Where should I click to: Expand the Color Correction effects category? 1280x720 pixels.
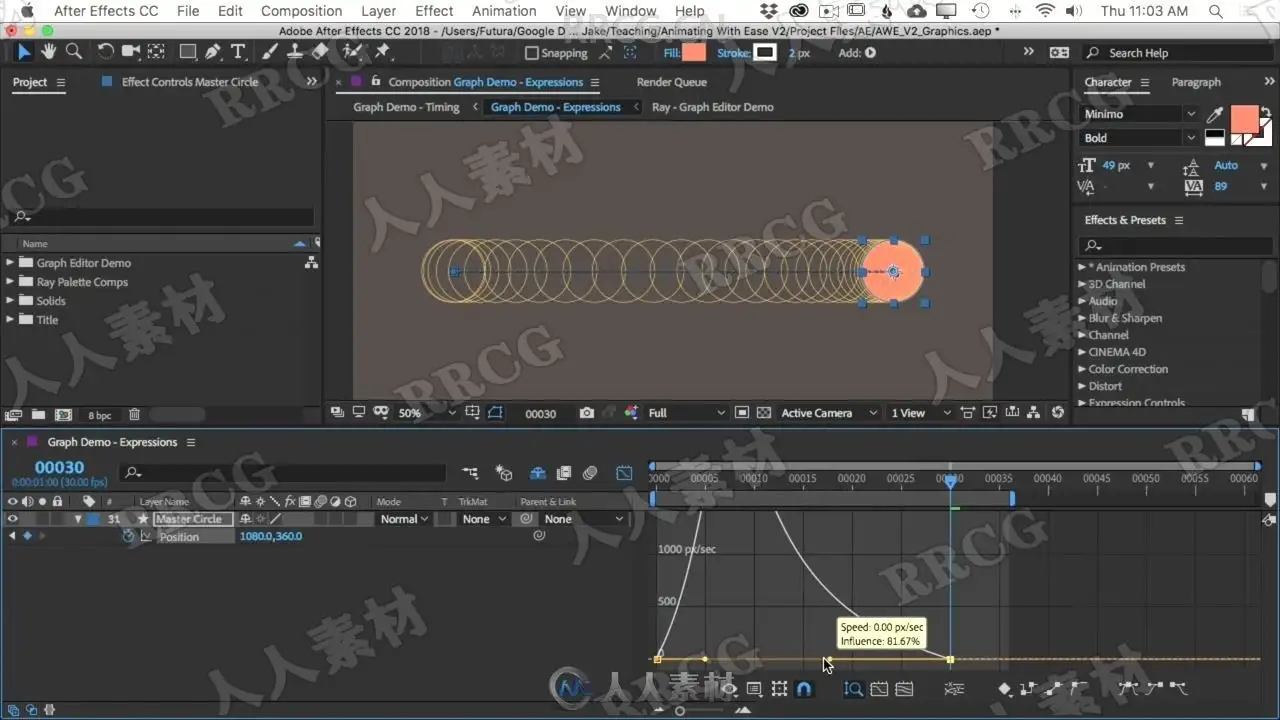point(1082,369)
